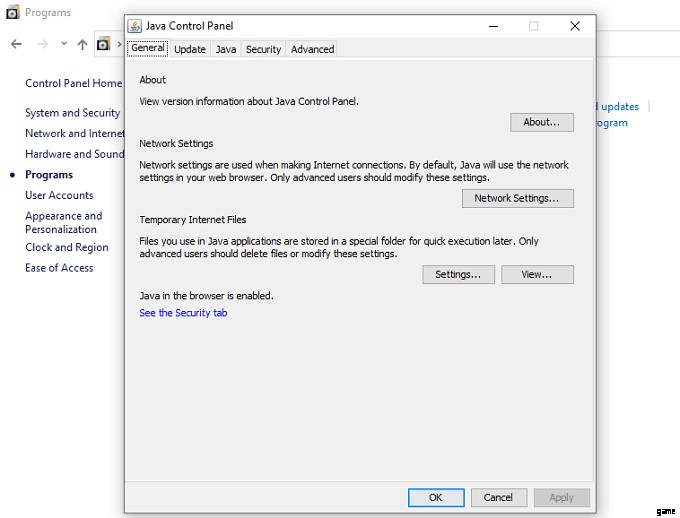The height and width of the screenshot is (518, 680).
Task: Confirm with the OK button
Action: [436, 497]
